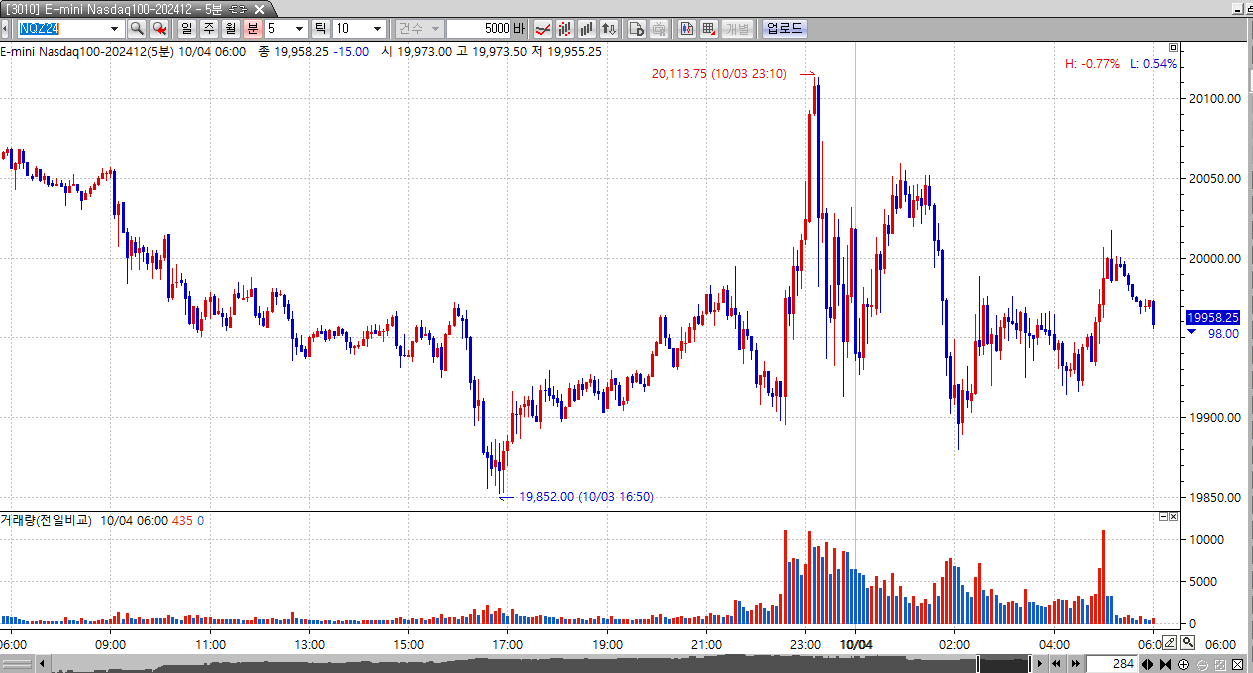
Task: Click the 거래량(전일비교) volume indicator title
Action: (46, 521)
